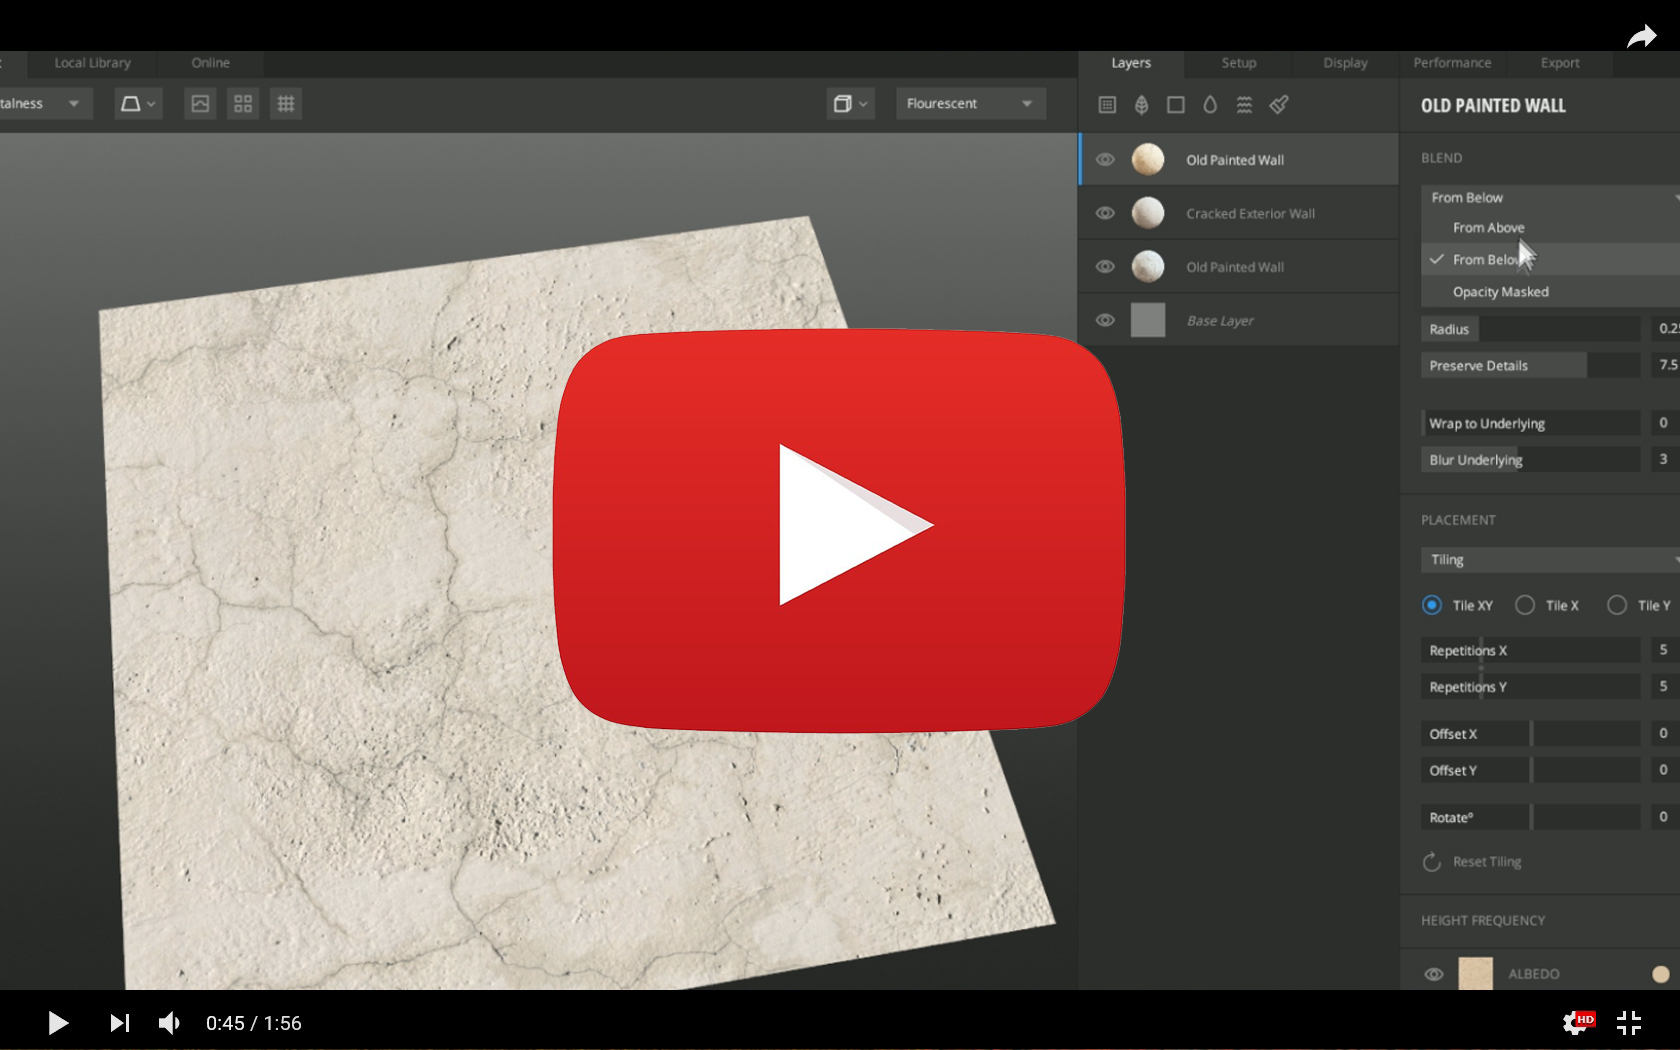
Task: Select the paint brush layer icon
Action: 1279,104
